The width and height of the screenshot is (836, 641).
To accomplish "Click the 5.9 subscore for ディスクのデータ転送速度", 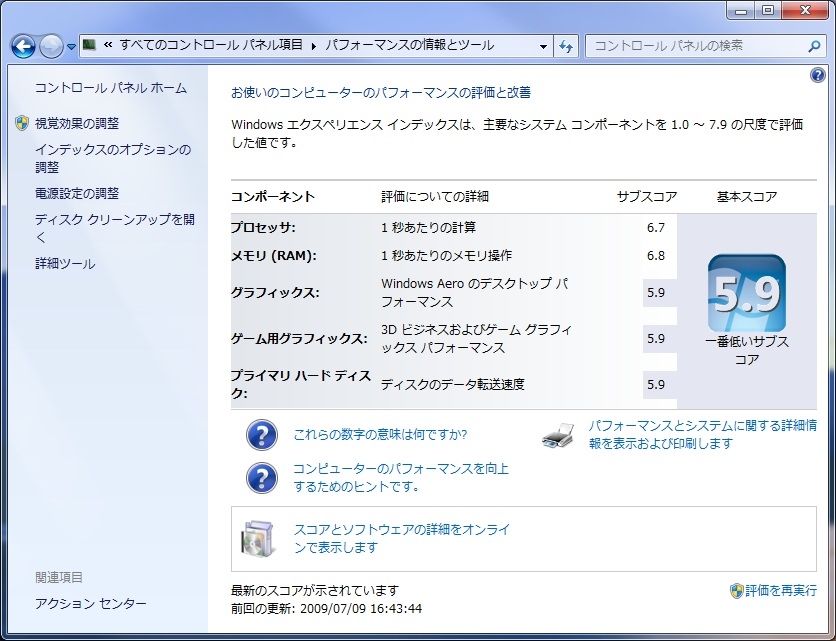I will pos(656,384).
